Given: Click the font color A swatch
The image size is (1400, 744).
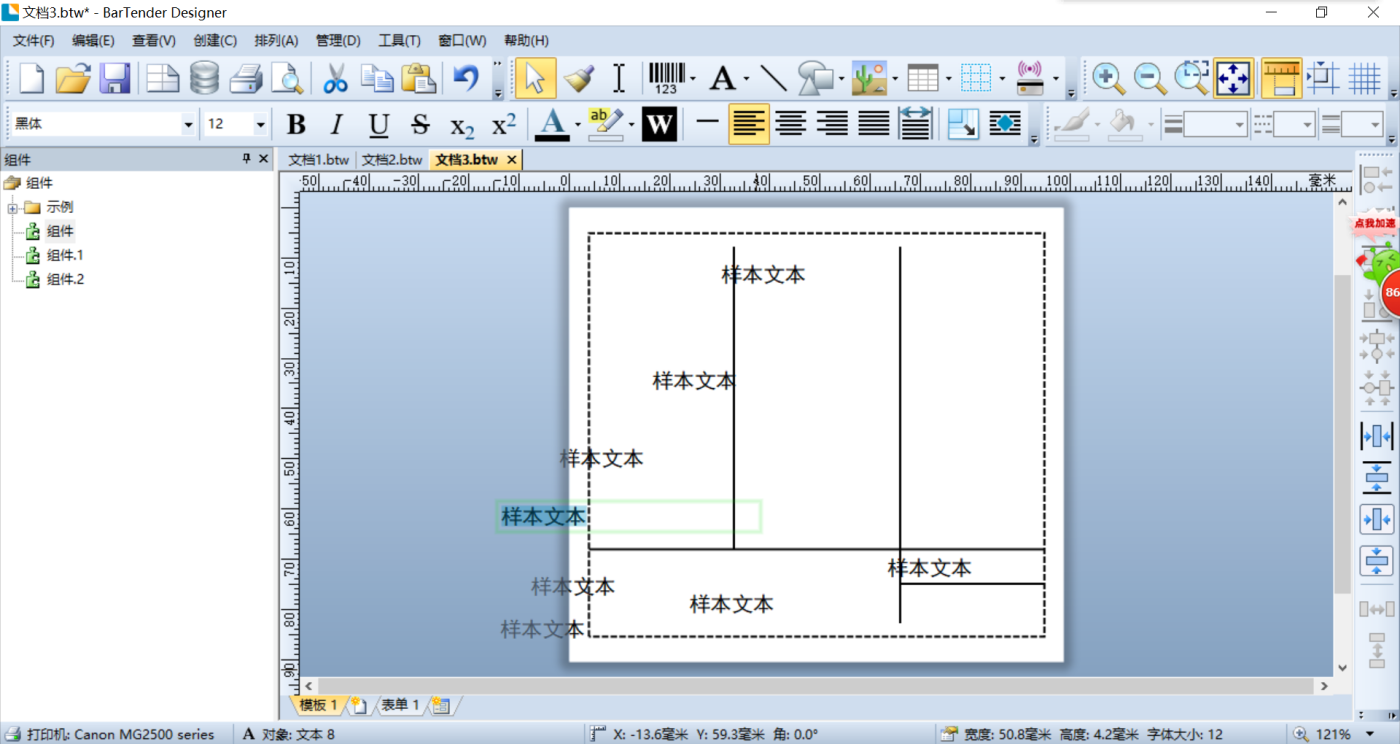Looking at the screenshot, I should point(552,125).
